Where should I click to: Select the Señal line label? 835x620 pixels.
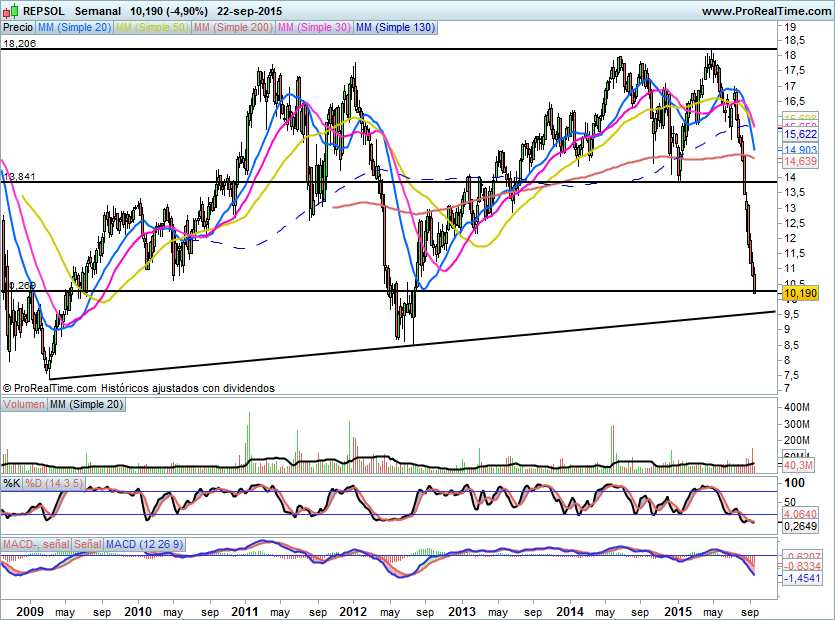(x=87, y=544)
